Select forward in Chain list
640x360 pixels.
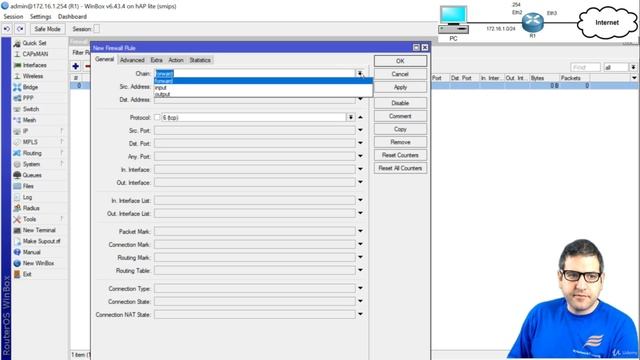click(x=263, y=81)
